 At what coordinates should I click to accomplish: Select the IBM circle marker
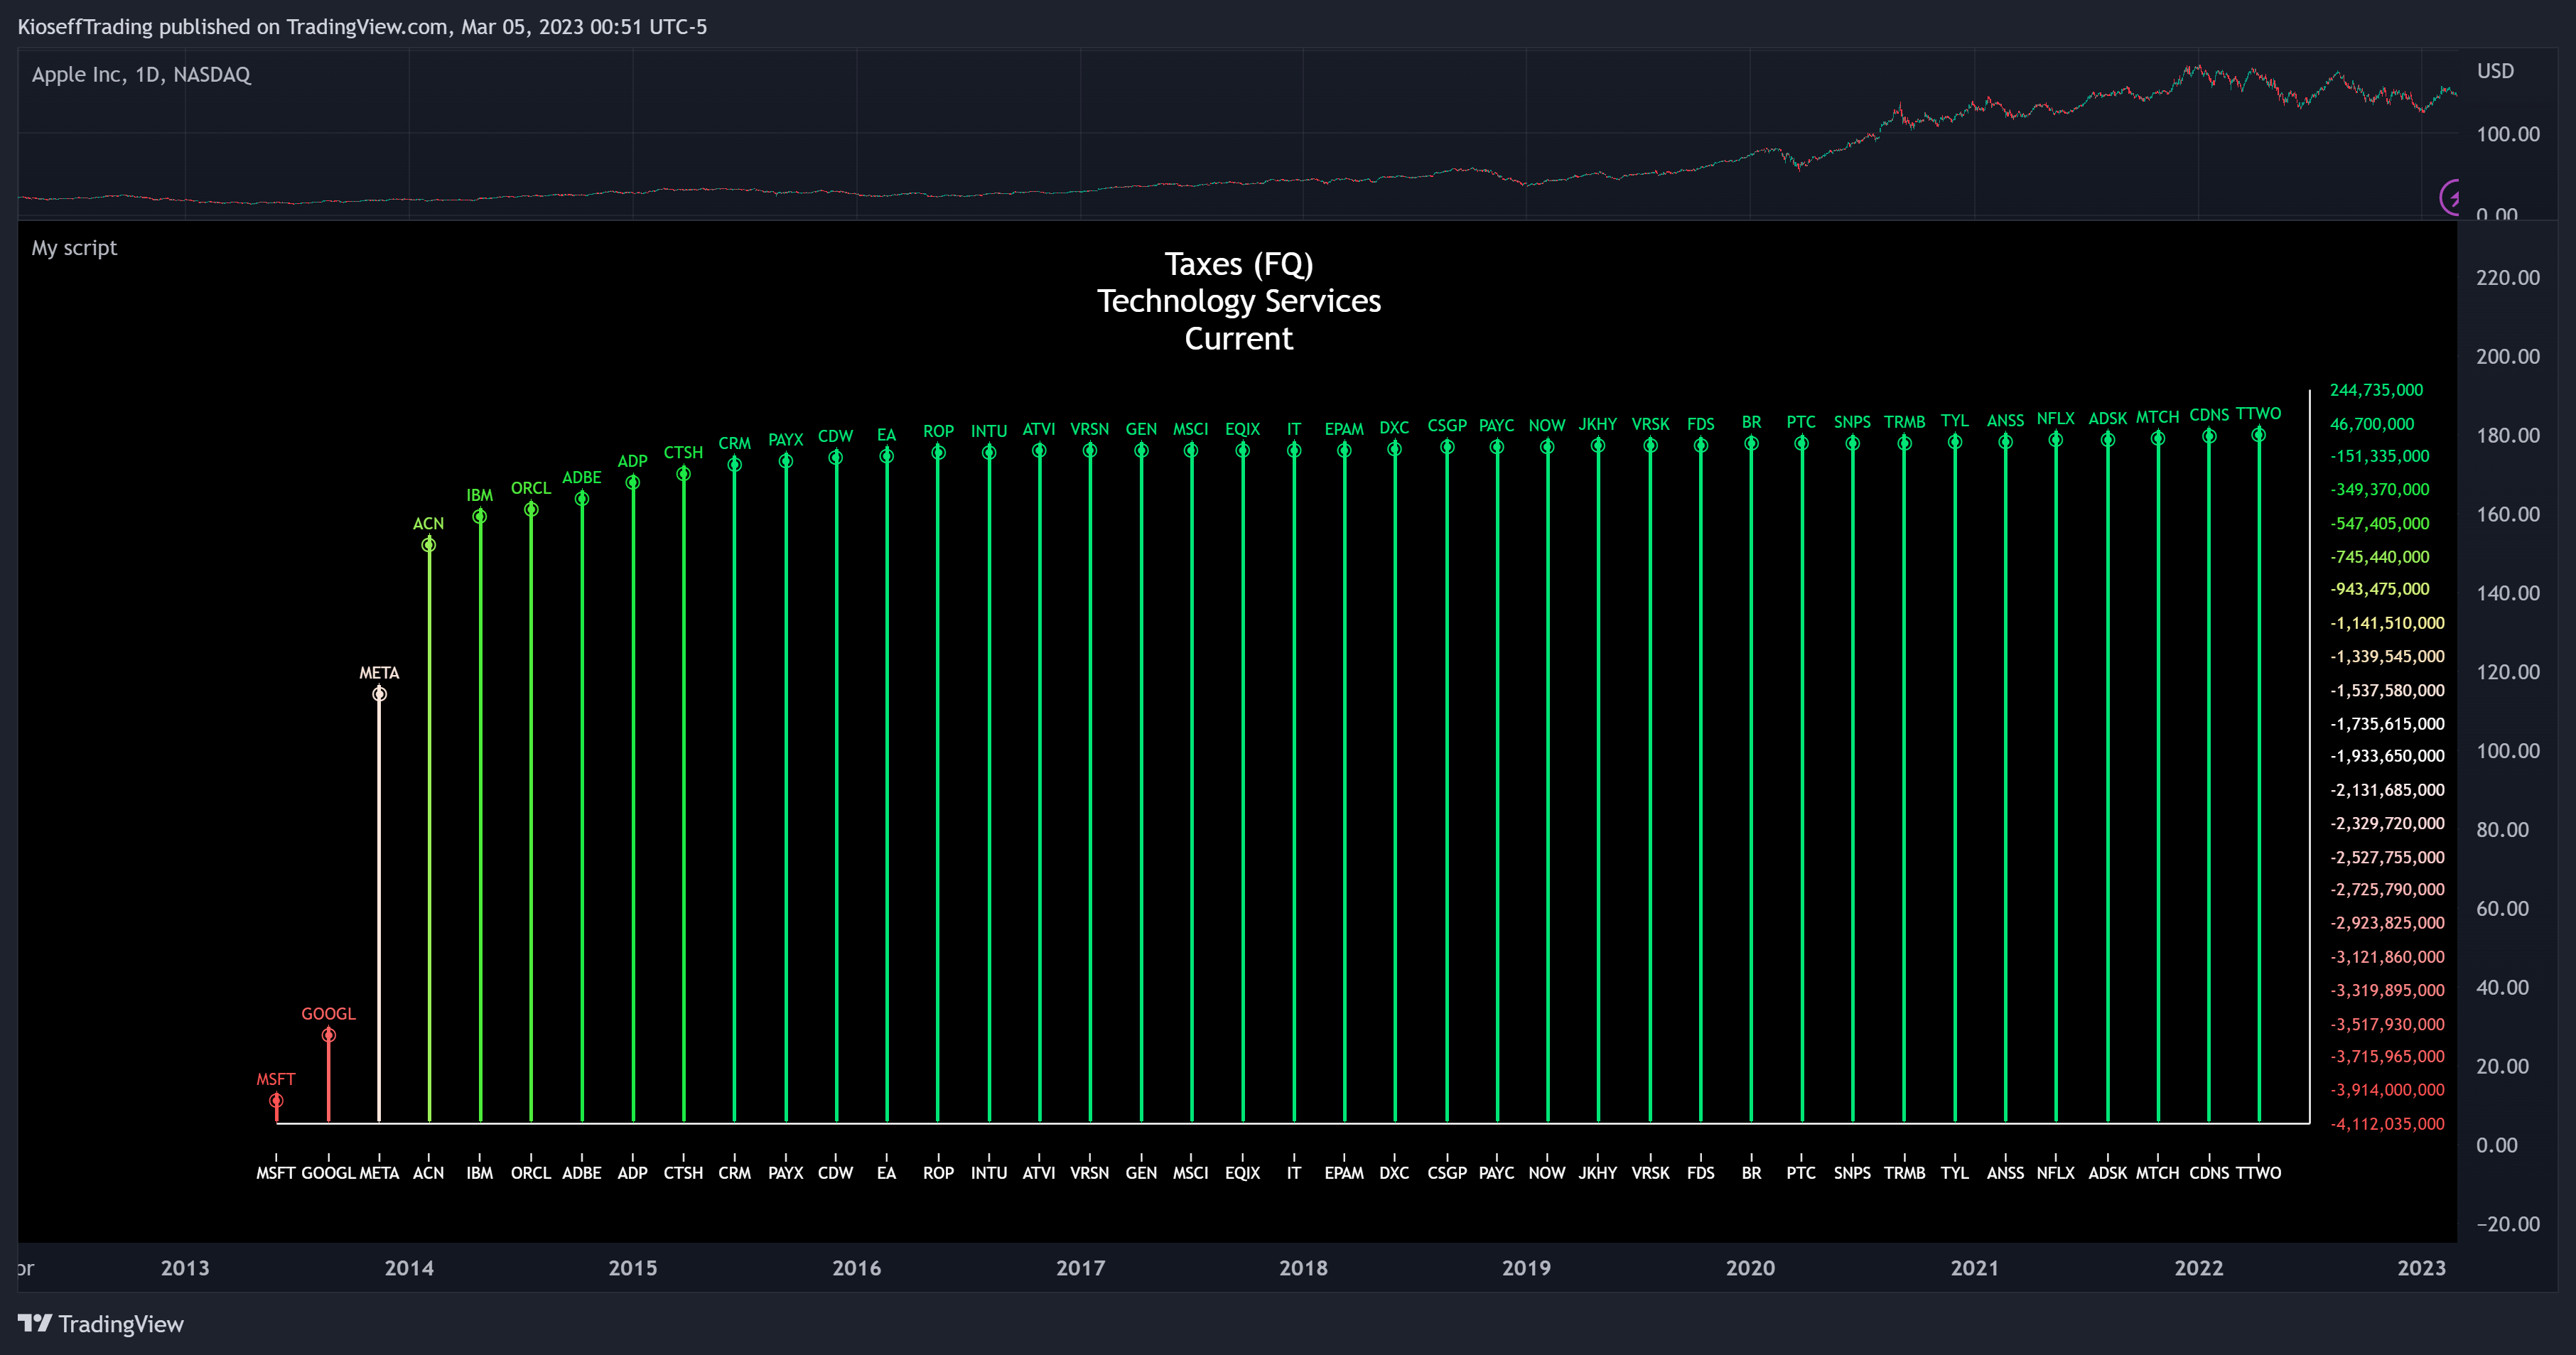[x=480, y=517]
